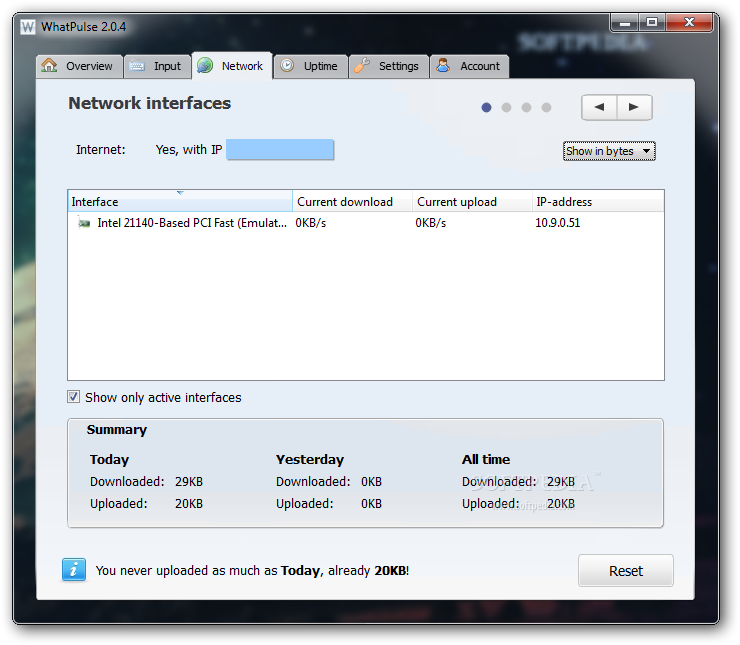
Task: Select the Network tab label
Action: pyautogui.click(x=242, y=66)
